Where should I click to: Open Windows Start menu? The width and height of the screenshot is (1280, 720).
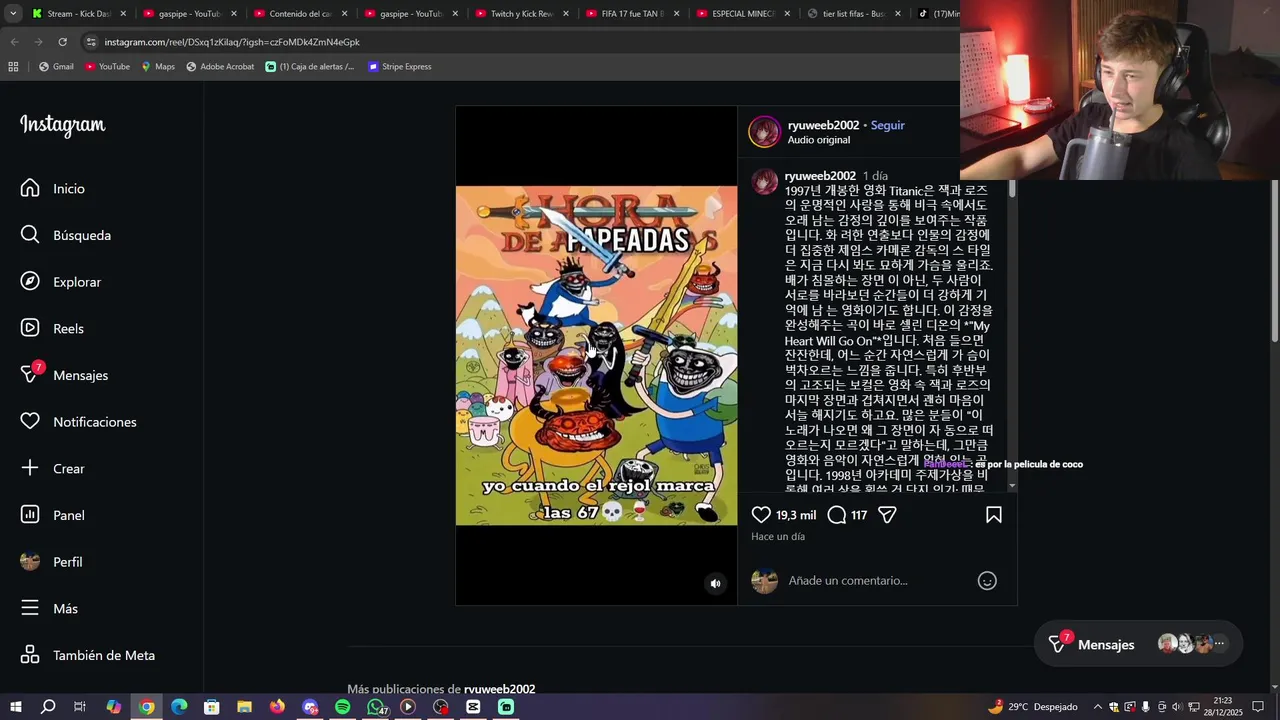tap(16, 707)
